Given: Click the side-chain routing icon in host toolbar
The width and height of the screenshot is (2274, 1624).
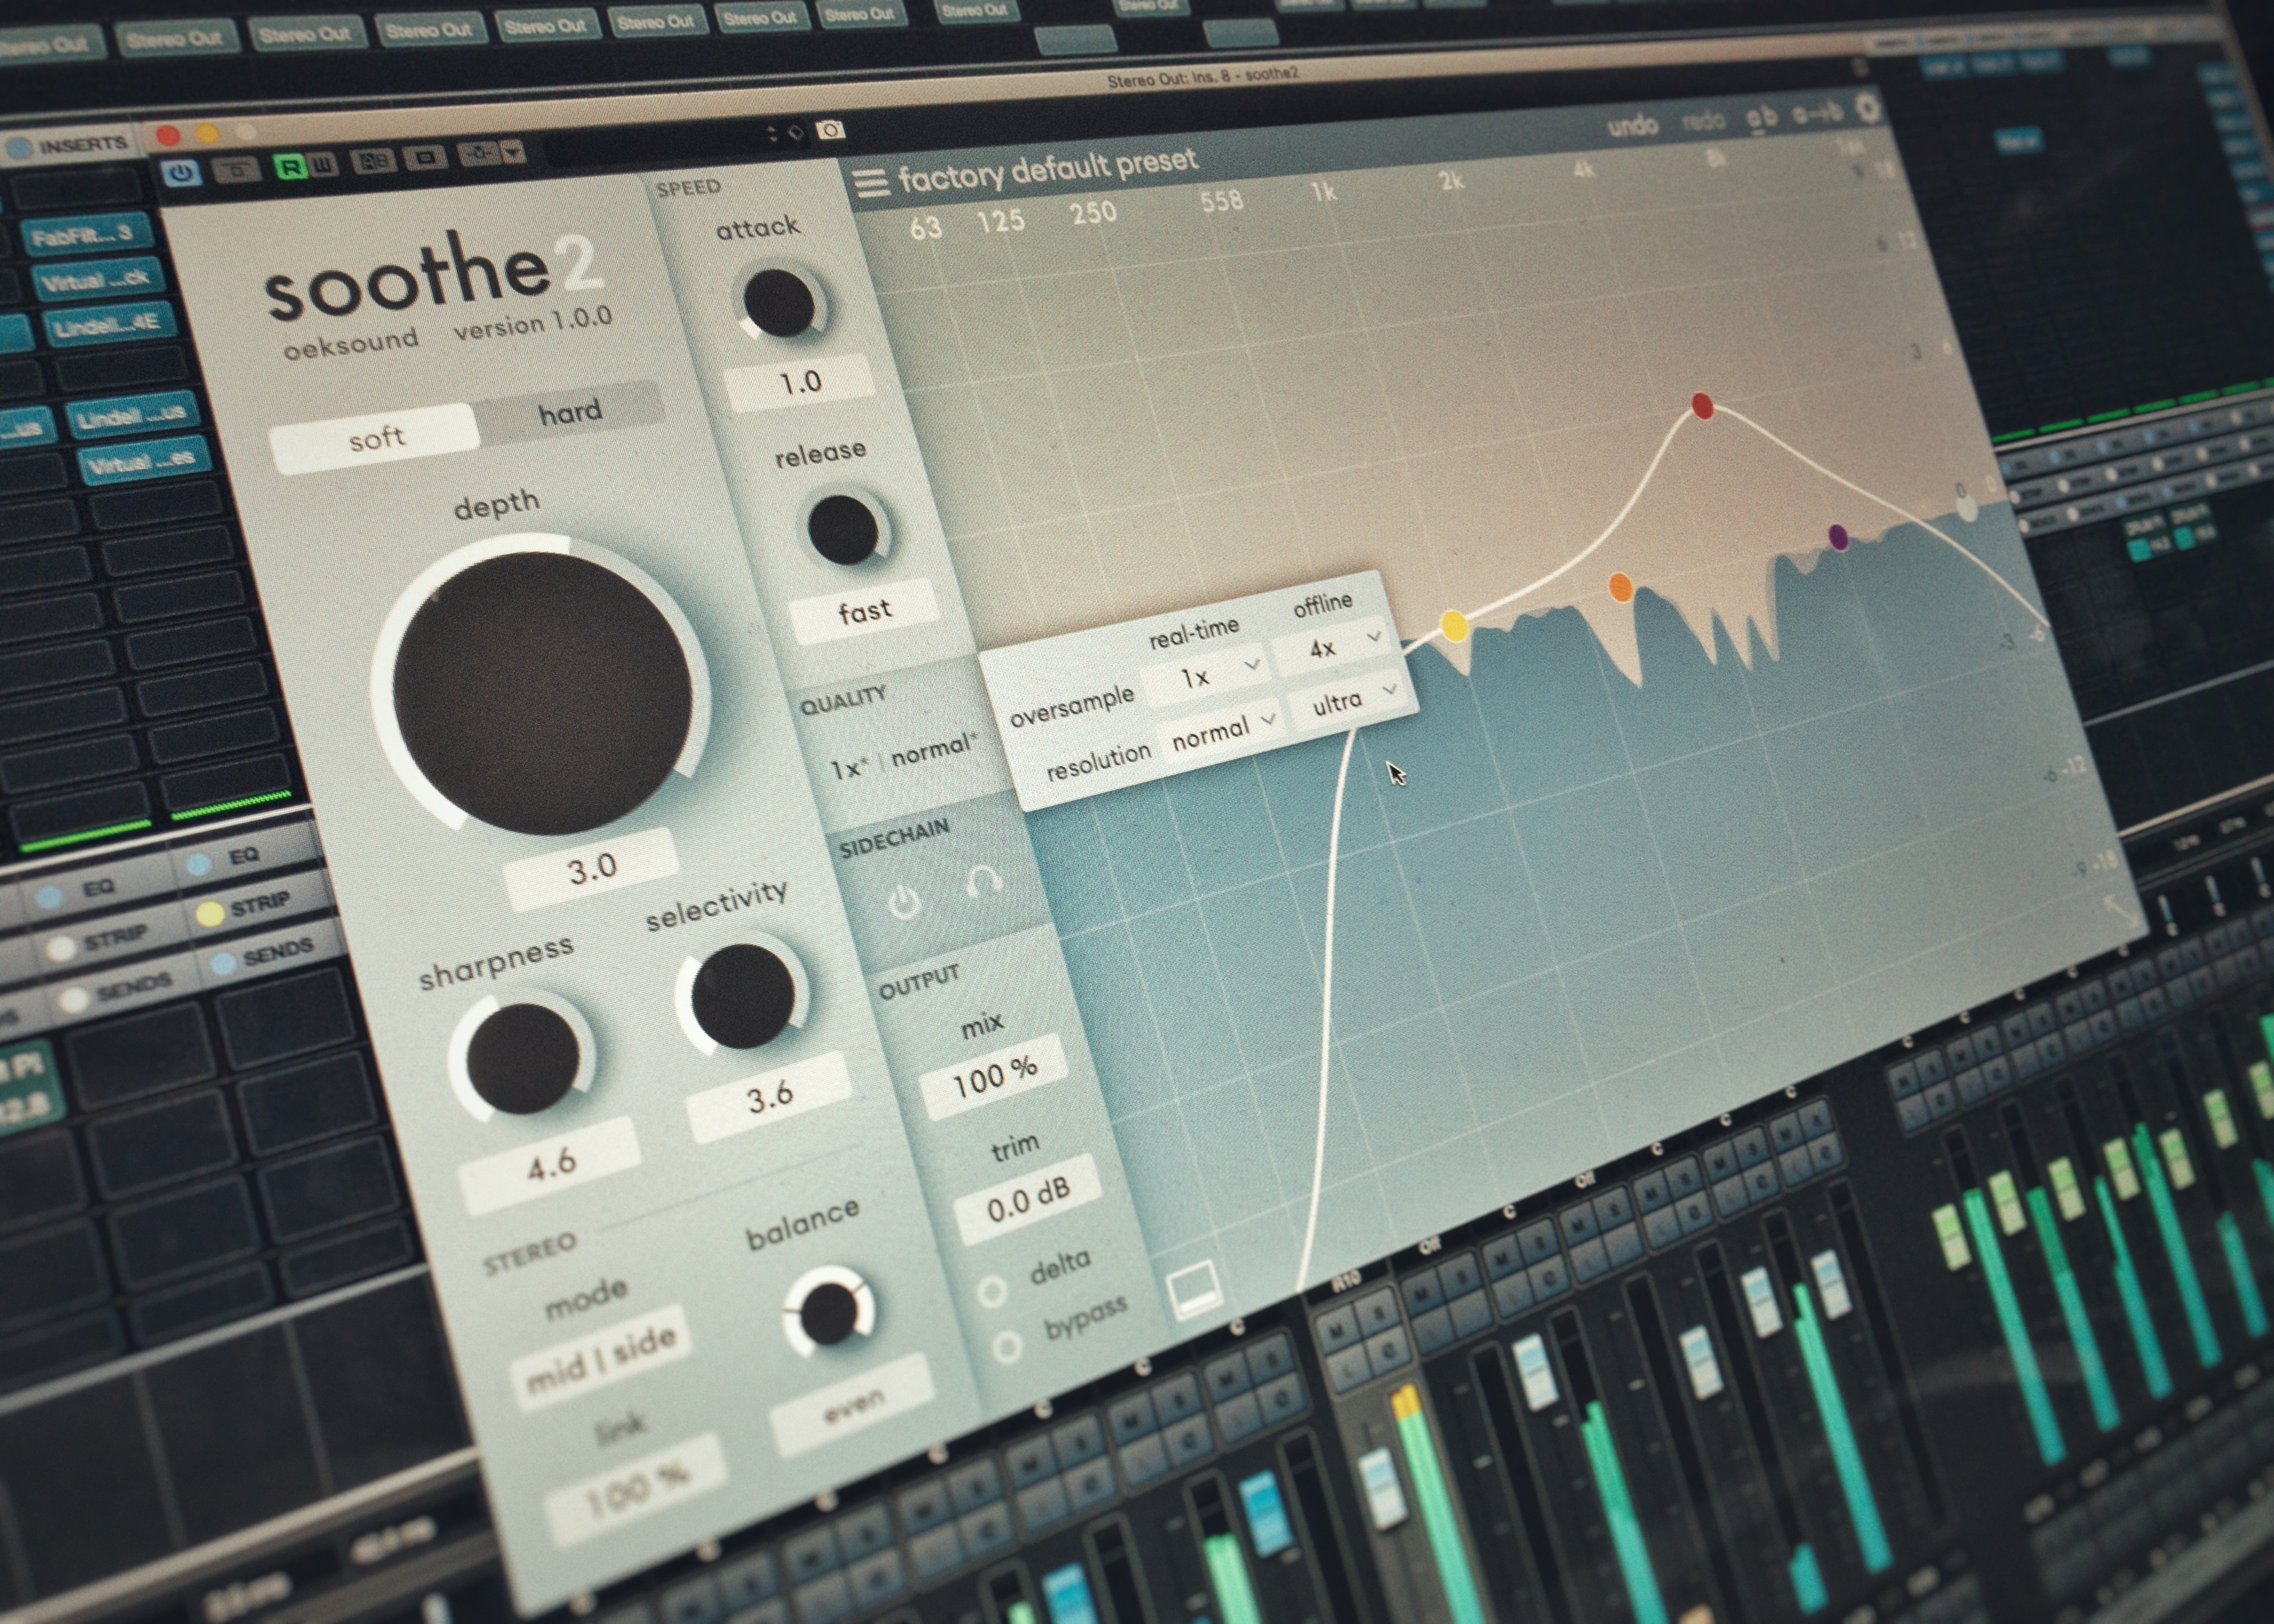Looking at the screenshot, I should click(479, 154).
